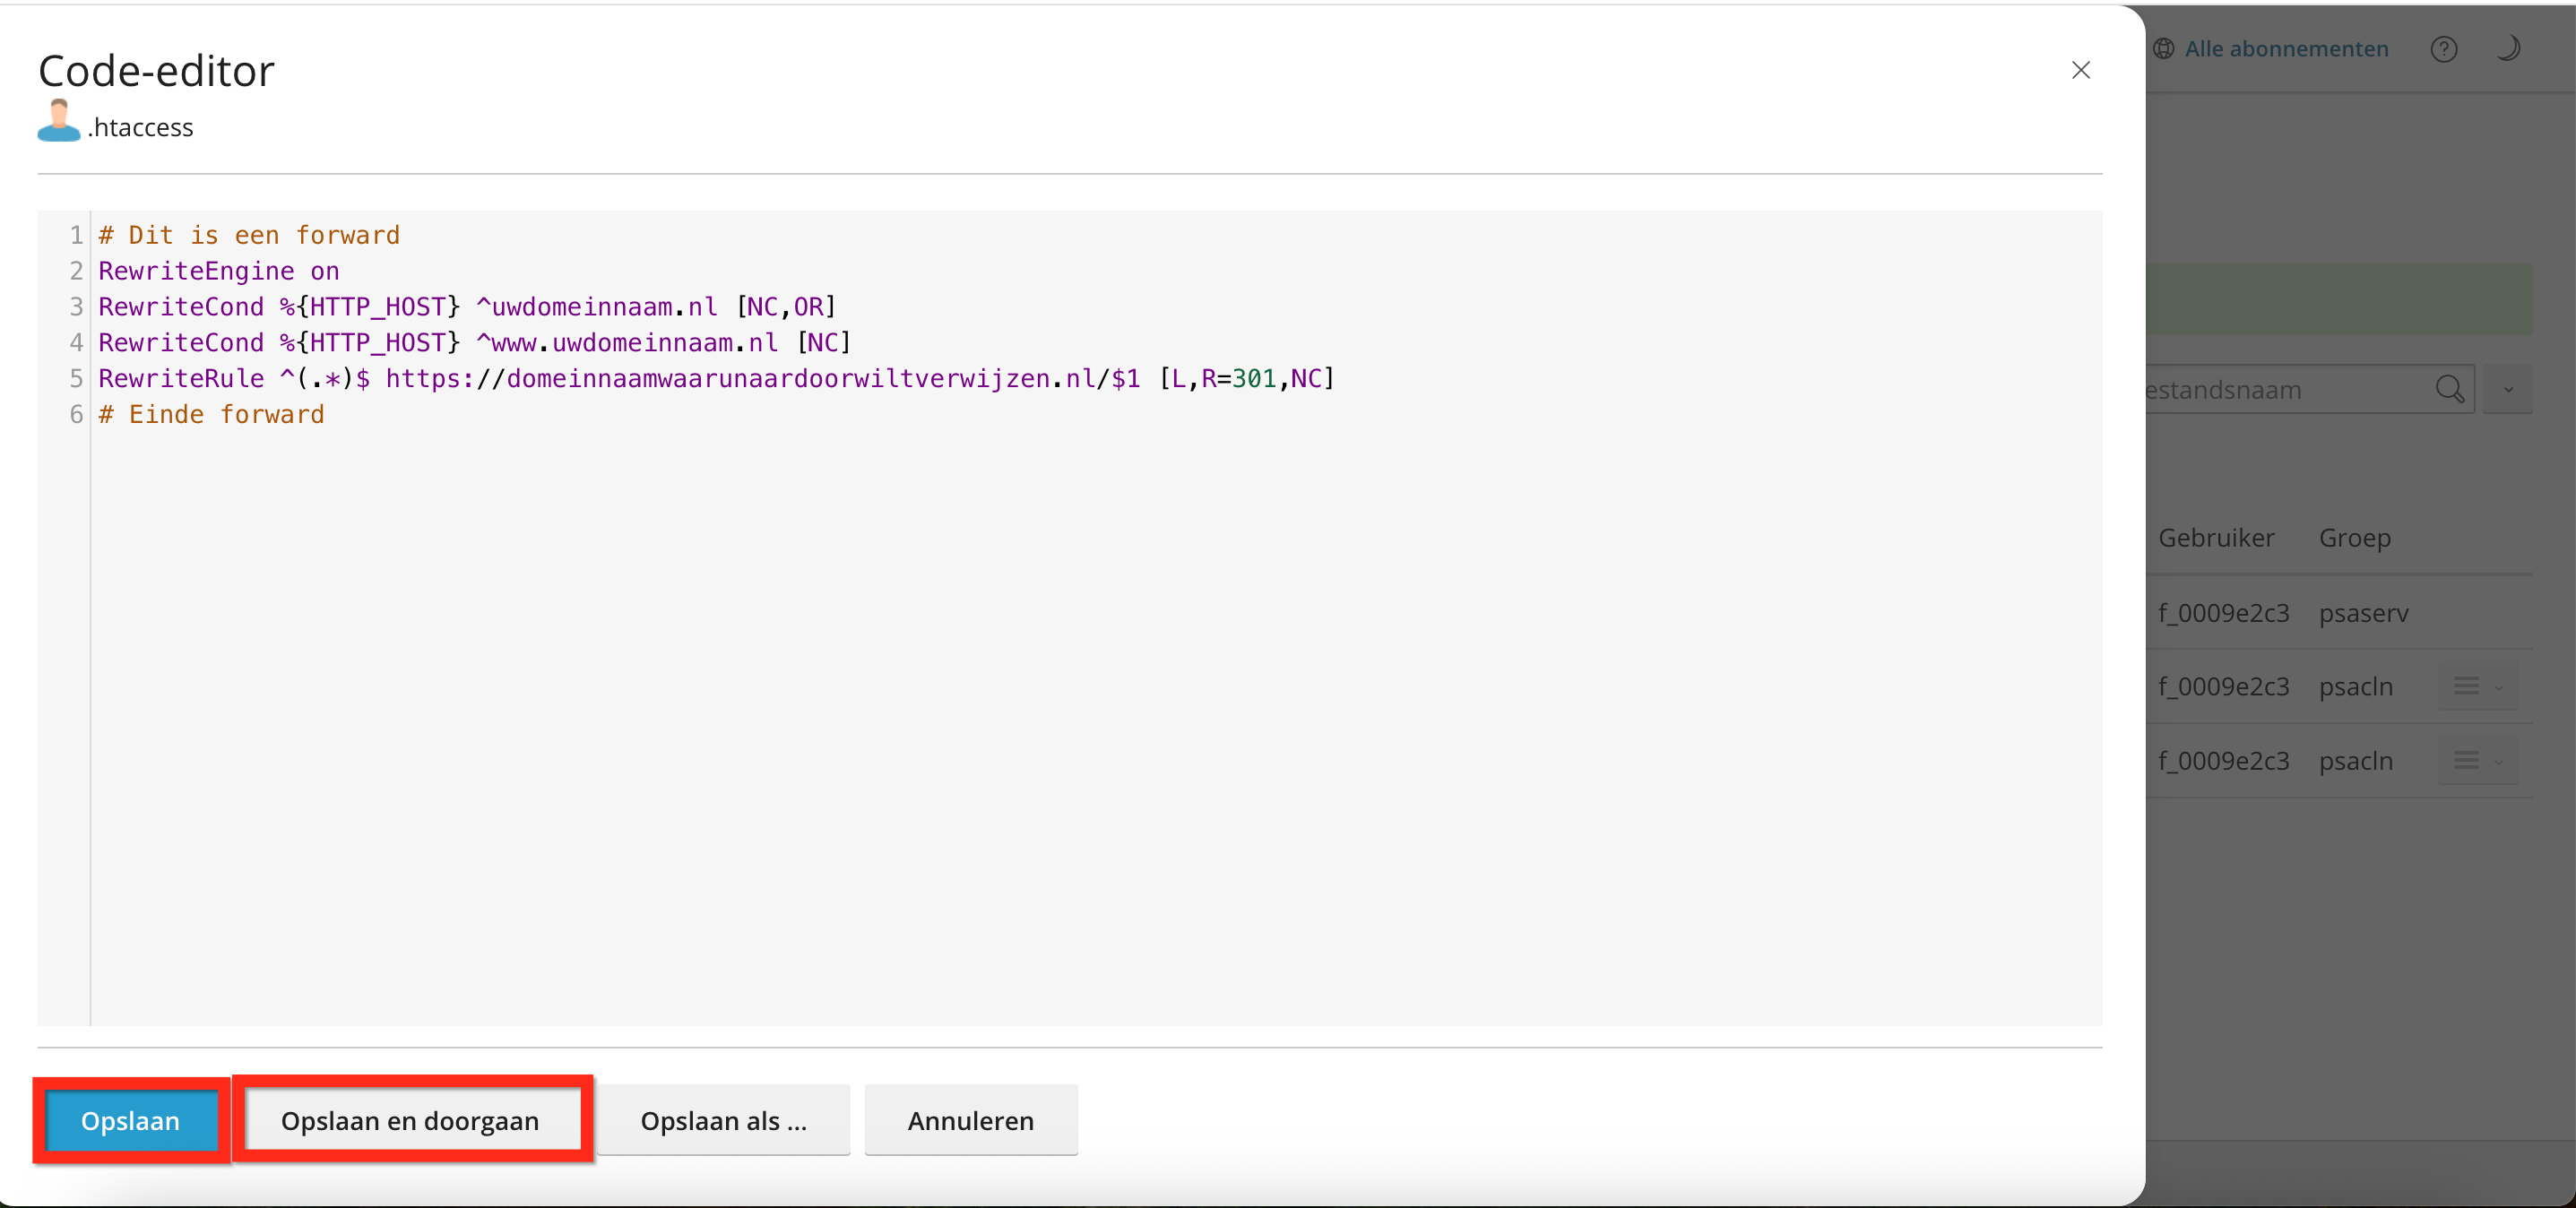Sort by the Groep column header
Viewport: 2576px width, 1208px height.
(2354, 538)
